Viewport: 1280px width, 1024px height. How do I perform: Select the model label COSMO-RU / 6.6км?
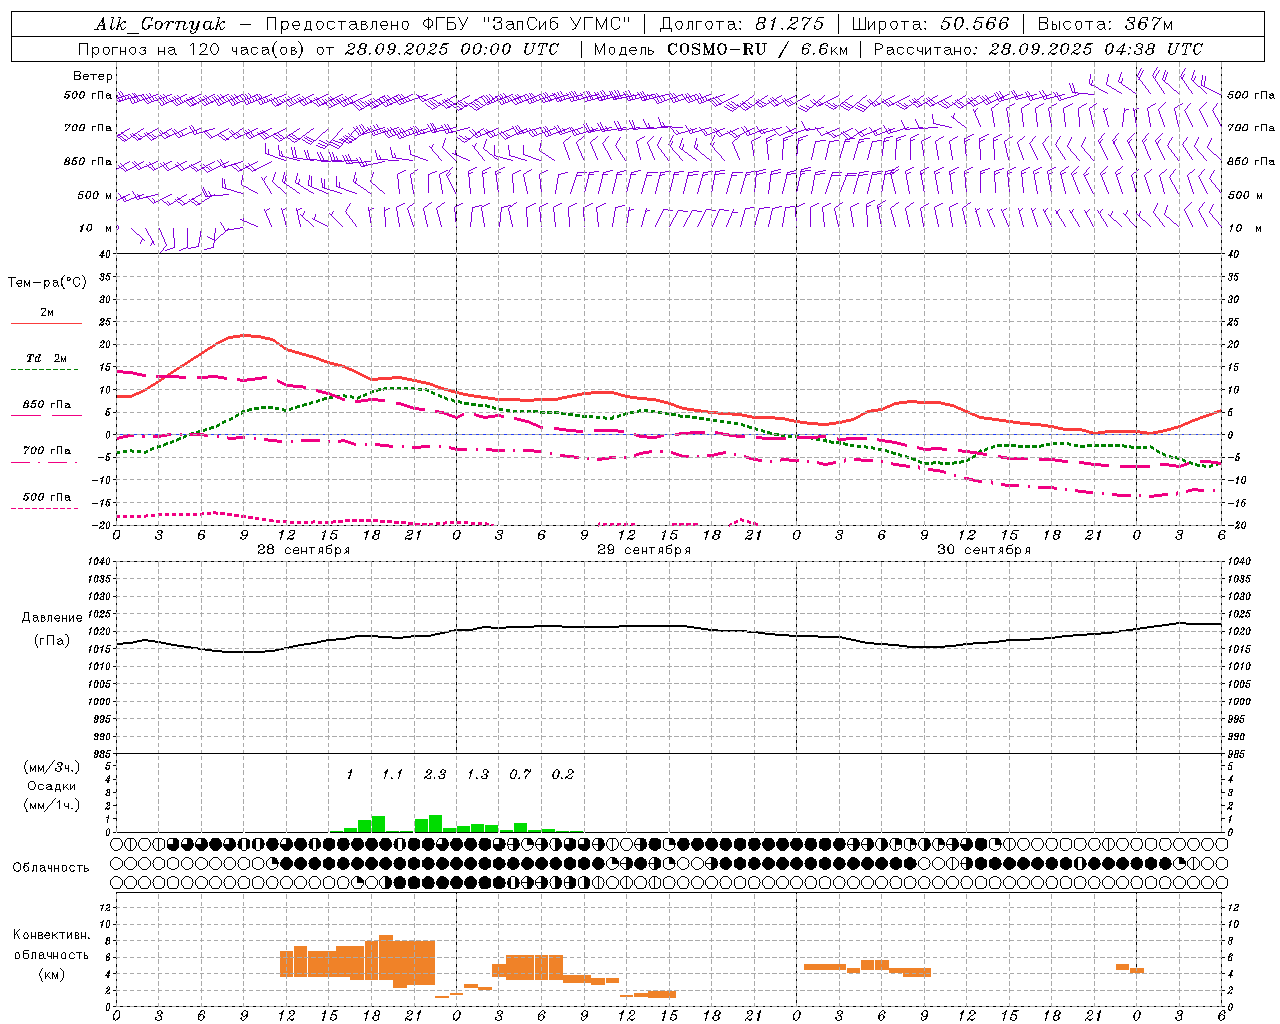click(x=758, y=49)
